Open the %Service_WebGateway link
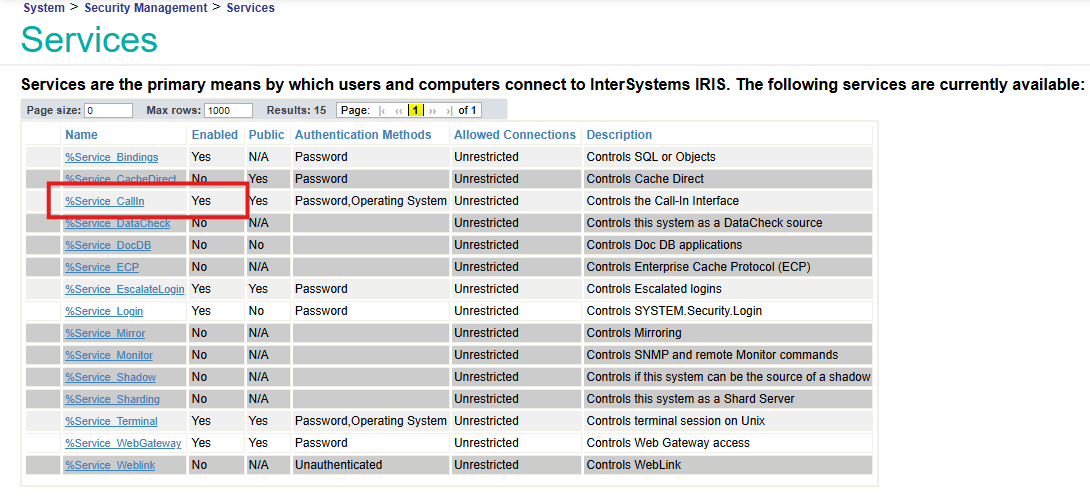This screenshot has width=1090, height=499. (123, 443)
